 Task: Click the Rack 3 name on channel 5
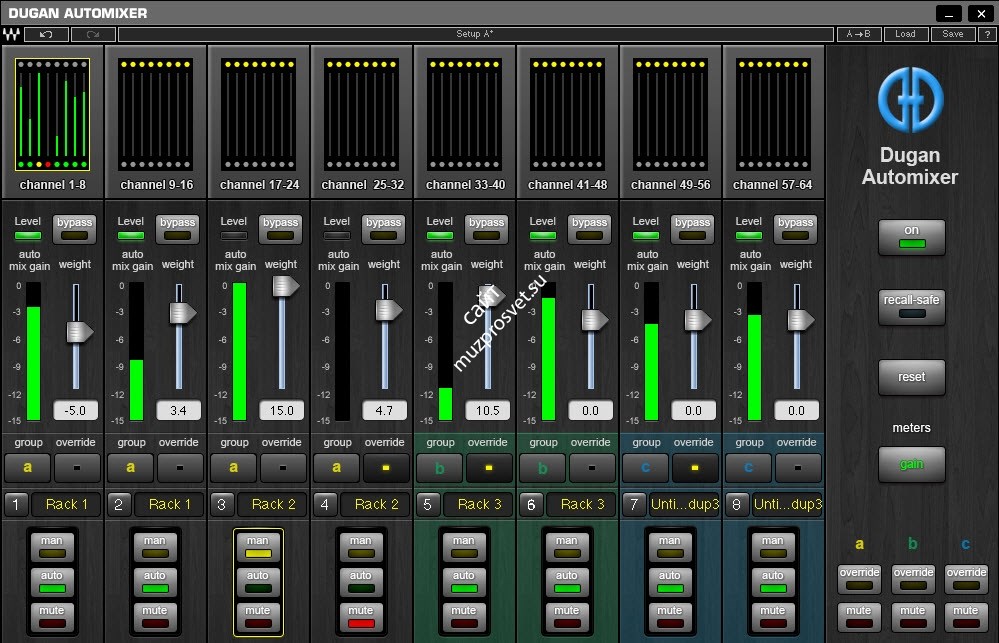(479, 505)
